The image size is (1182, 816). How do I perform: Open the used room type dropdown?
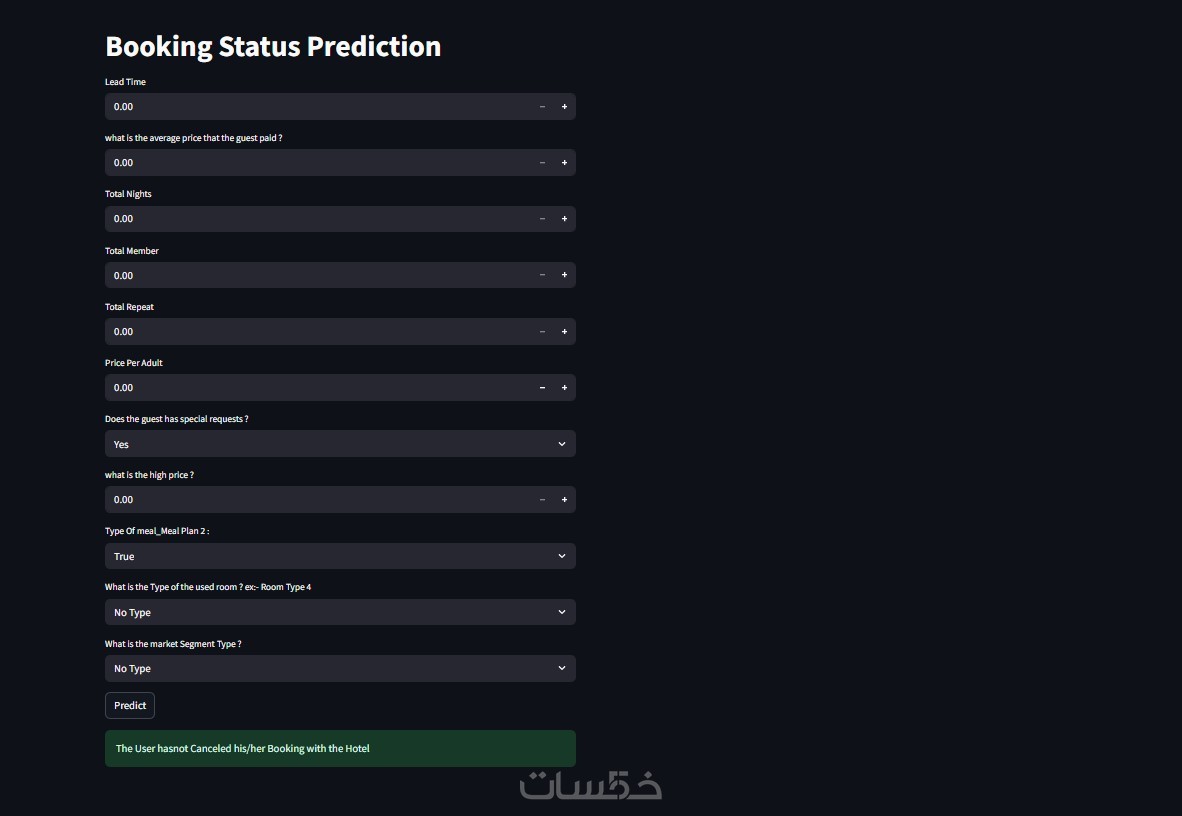point(340,612)
